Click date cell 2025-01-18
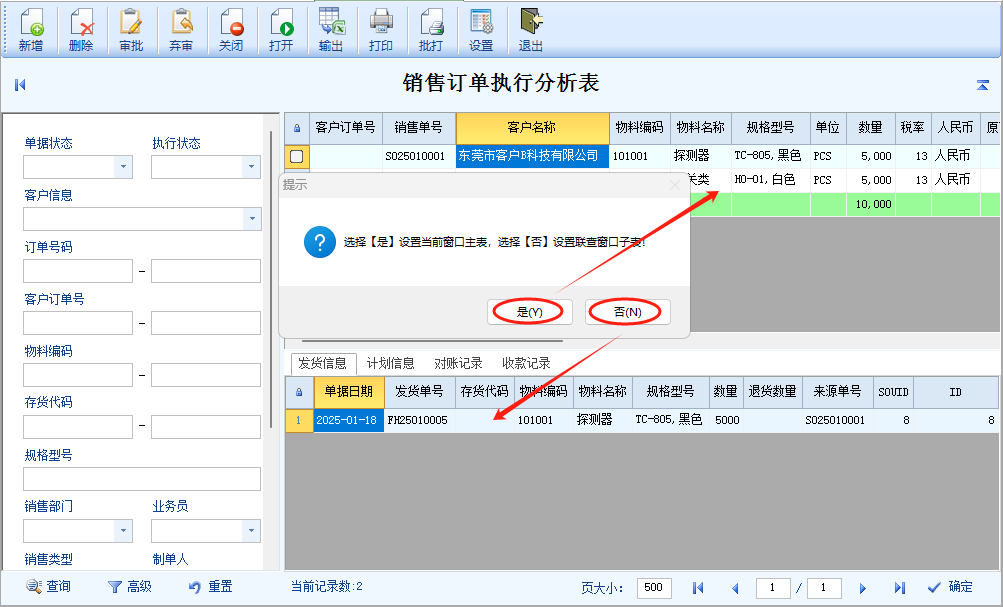Screen dimensions: 1003x607 [x=349, y=420]
